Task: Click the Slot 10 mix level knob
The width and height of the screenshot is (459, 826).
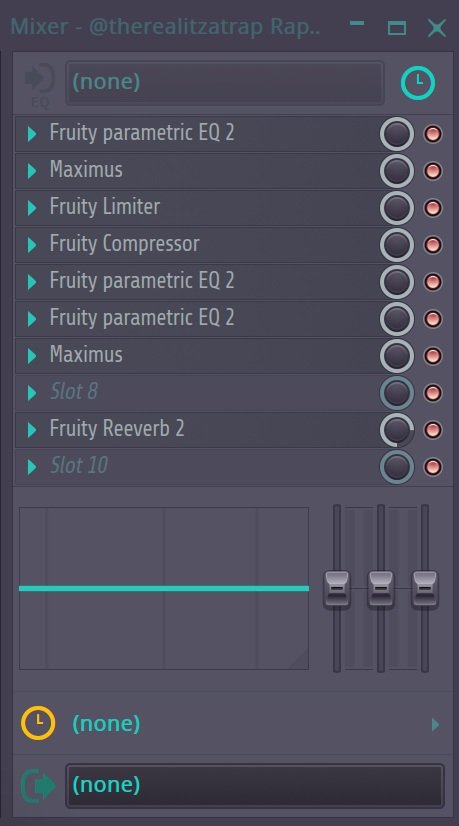Action: click(x=397, y=466)
